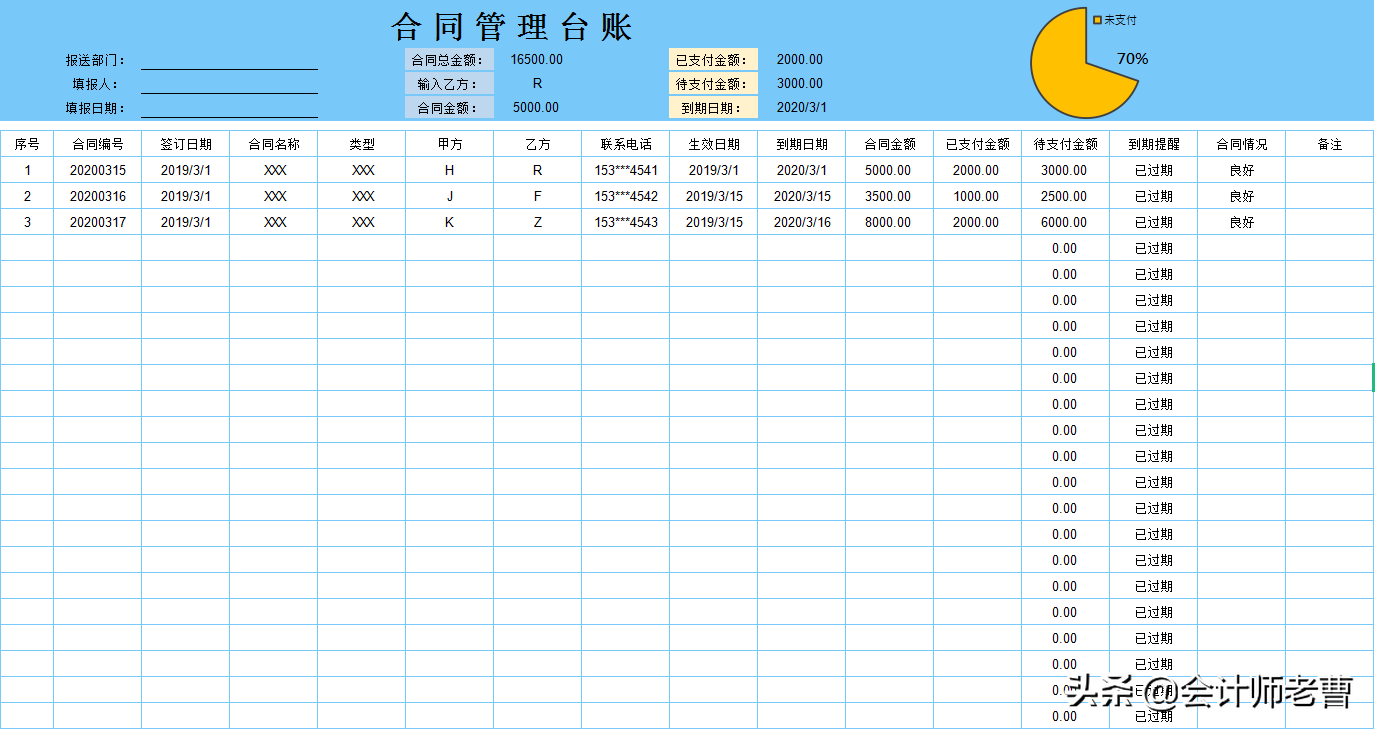This screenshot has width=1375, height=731.
Task: Click the 到期日期 yellow label cell
Action: click(x=712, y=107)
